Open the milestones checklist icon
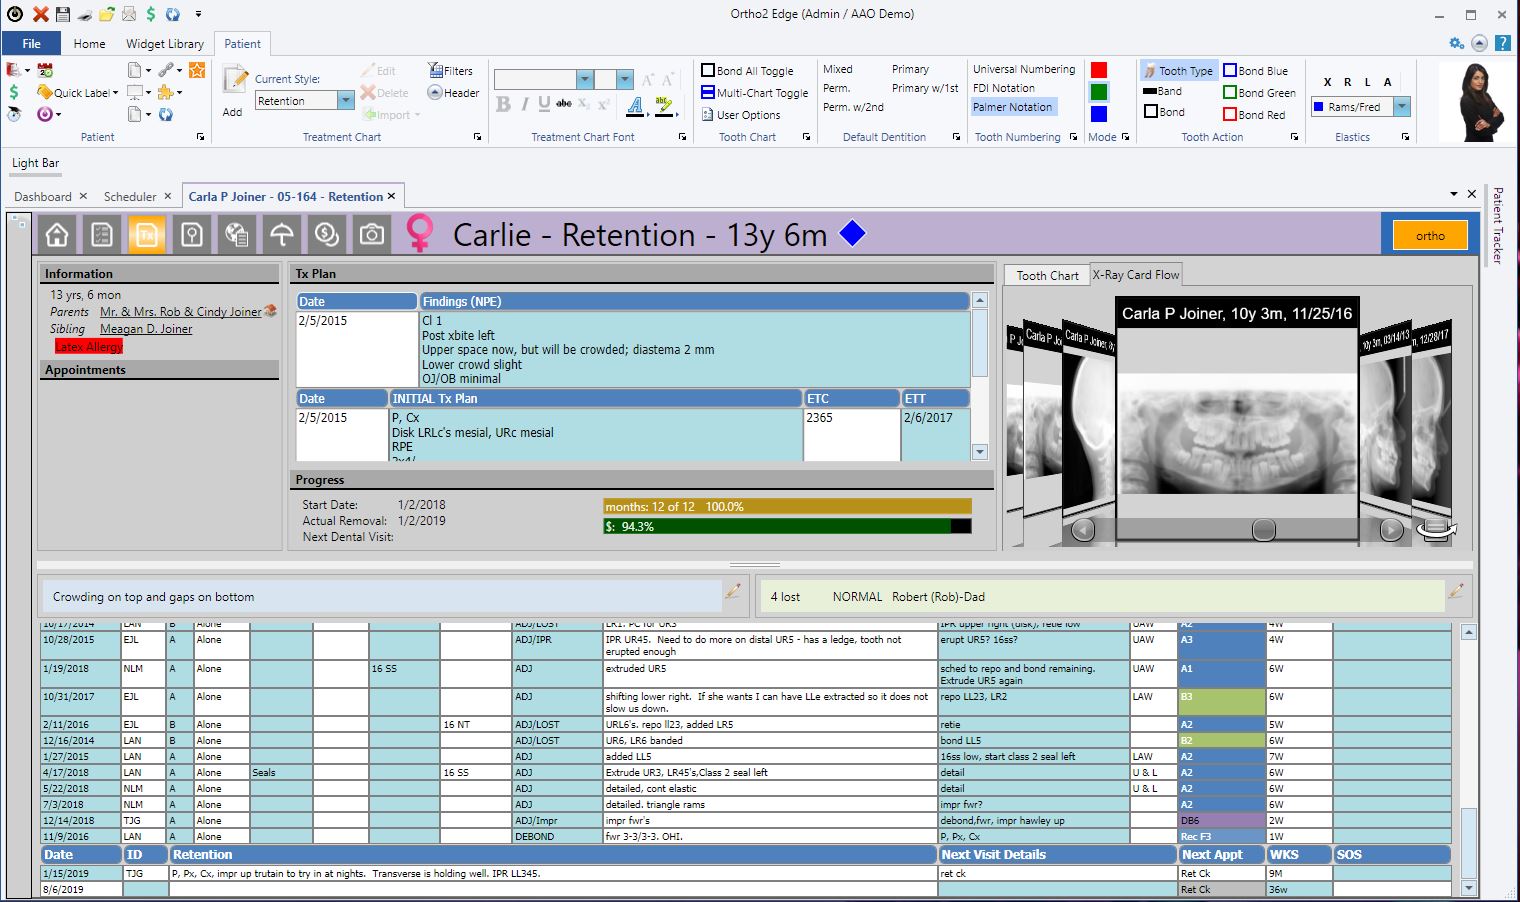Screen dimensions: 1520x902 (x=101, y=235)
